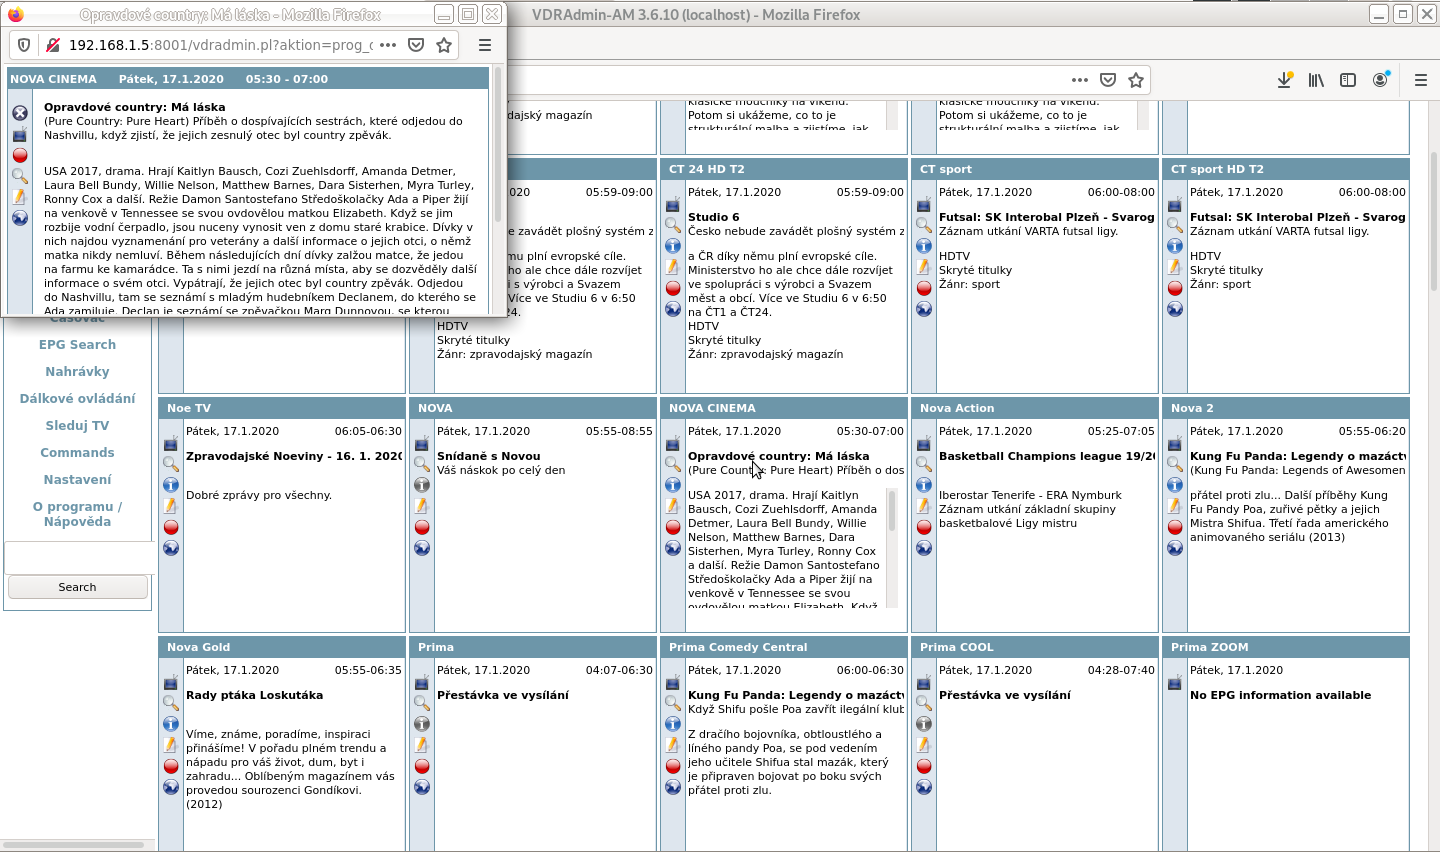This screenshot has height=852, width=1440.
Task: Search repeats of Basketball Champions league
Action: 924,464
